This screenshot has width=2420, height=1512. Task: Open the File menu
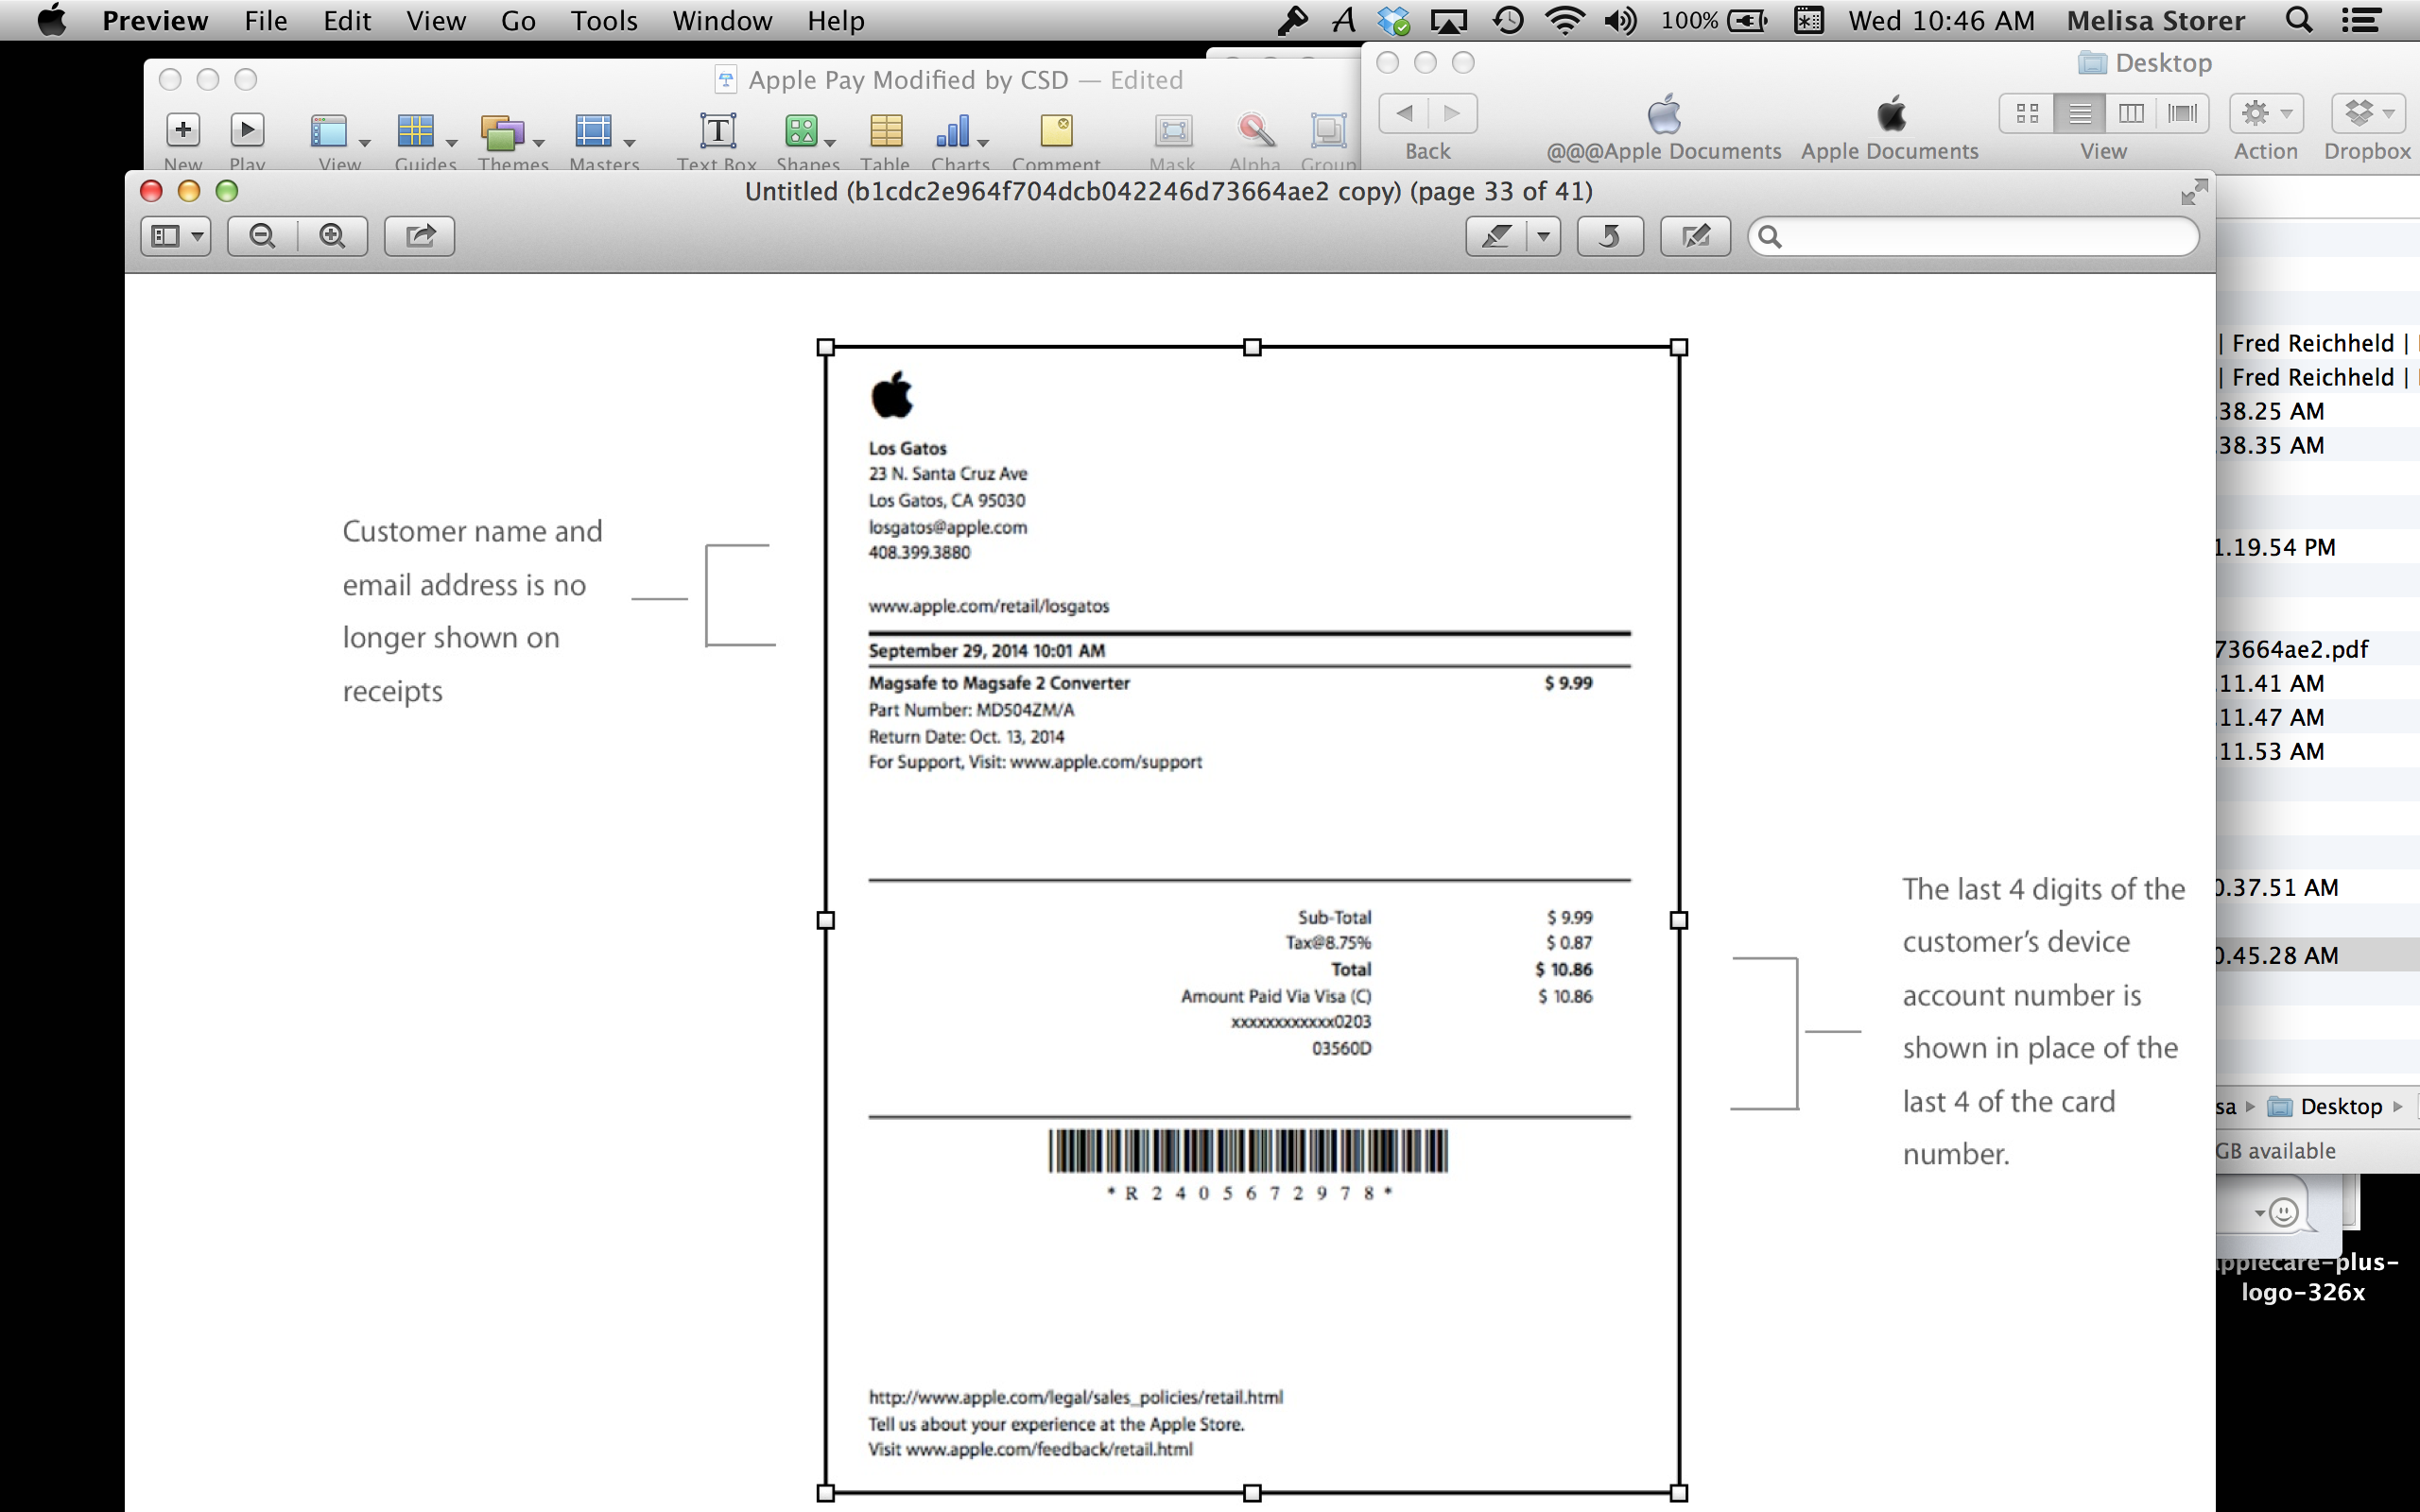(266, 20)
